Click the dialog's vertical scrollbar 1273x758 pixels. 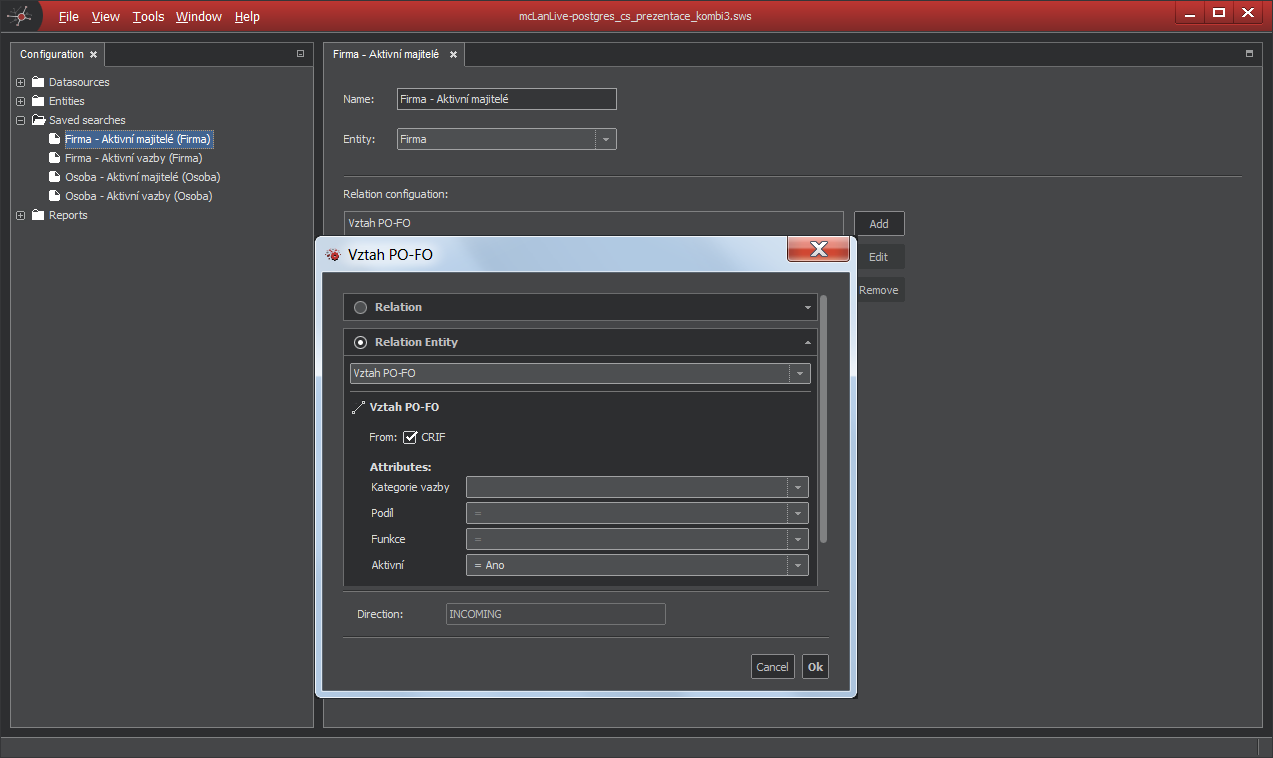[x=823, y=420]
